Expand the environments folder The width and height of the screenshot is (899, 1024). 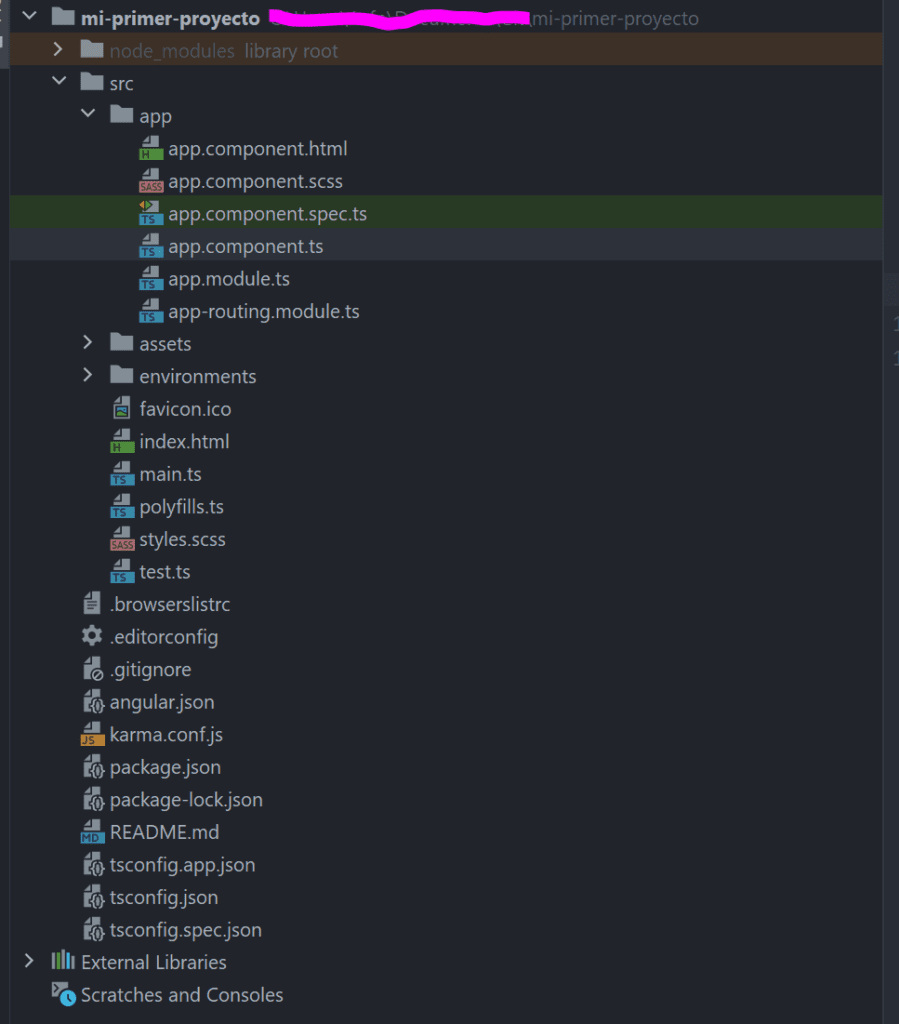(x=87, y=375)
